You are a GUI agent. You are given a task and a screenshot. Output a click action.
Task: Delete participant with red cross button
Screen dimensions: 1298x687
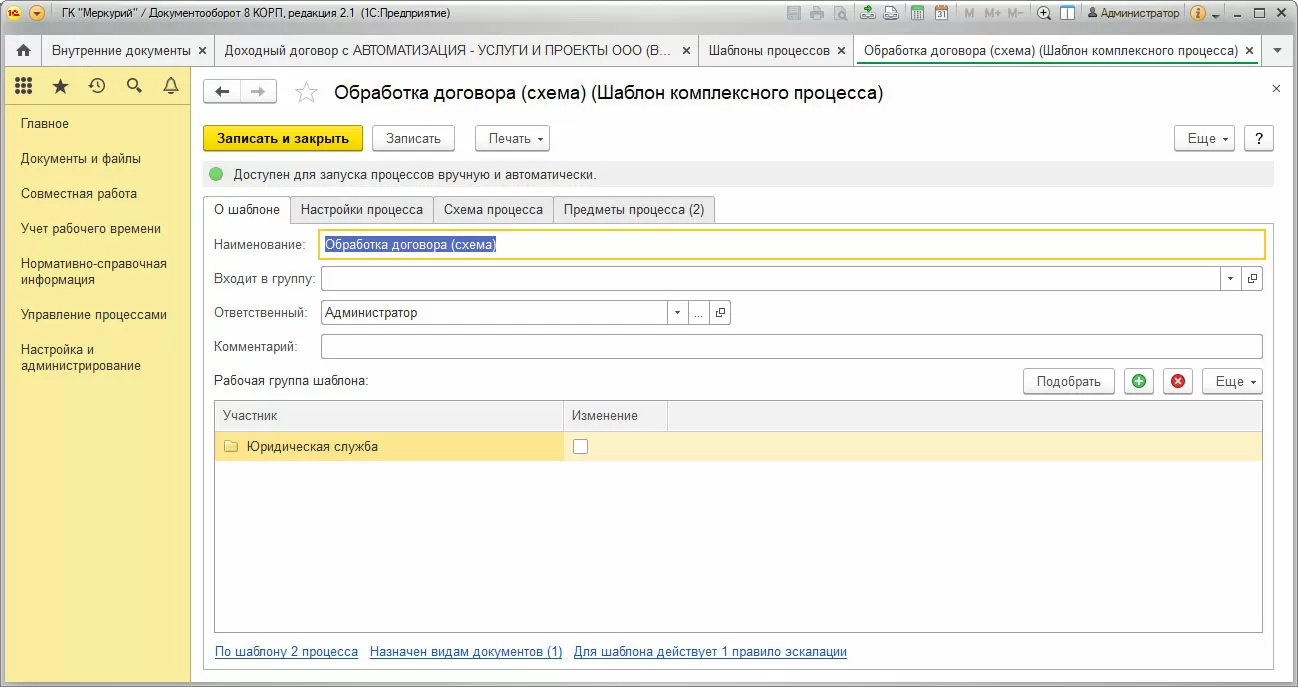coord(1178,381)
